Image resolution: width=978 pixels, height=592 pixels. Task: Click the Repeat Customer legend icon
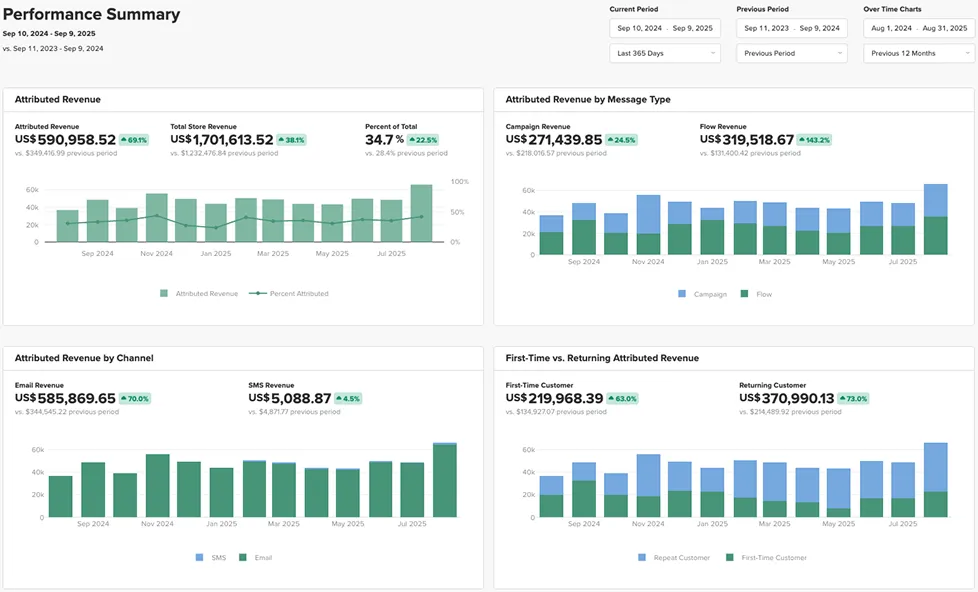[642, 558]
